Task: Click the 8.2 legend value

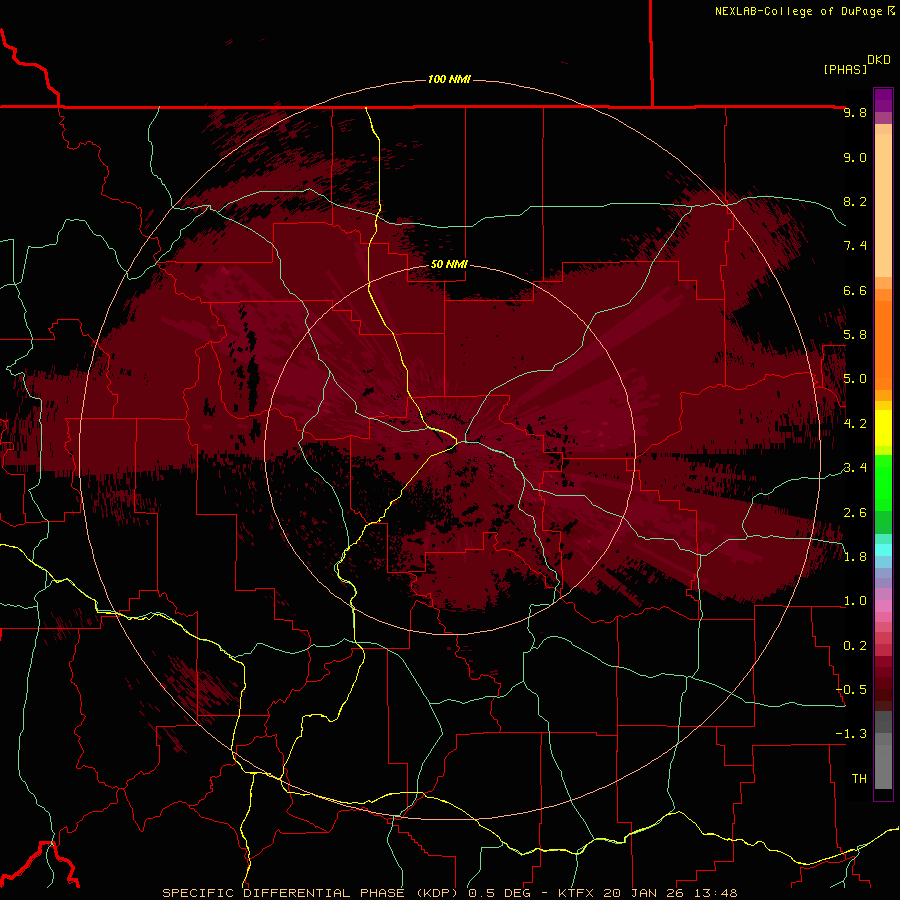Action: pos(855,201)
